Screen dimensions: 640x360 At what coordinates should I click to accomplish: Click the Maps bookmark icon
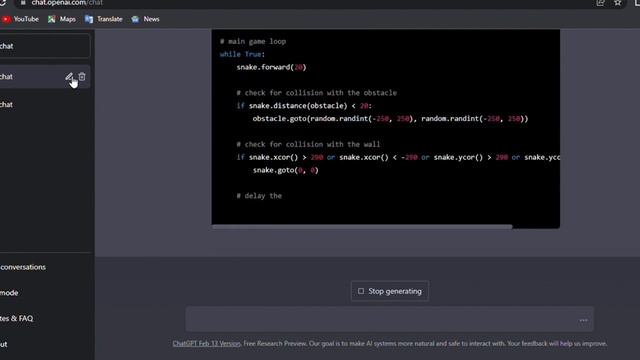51,19
